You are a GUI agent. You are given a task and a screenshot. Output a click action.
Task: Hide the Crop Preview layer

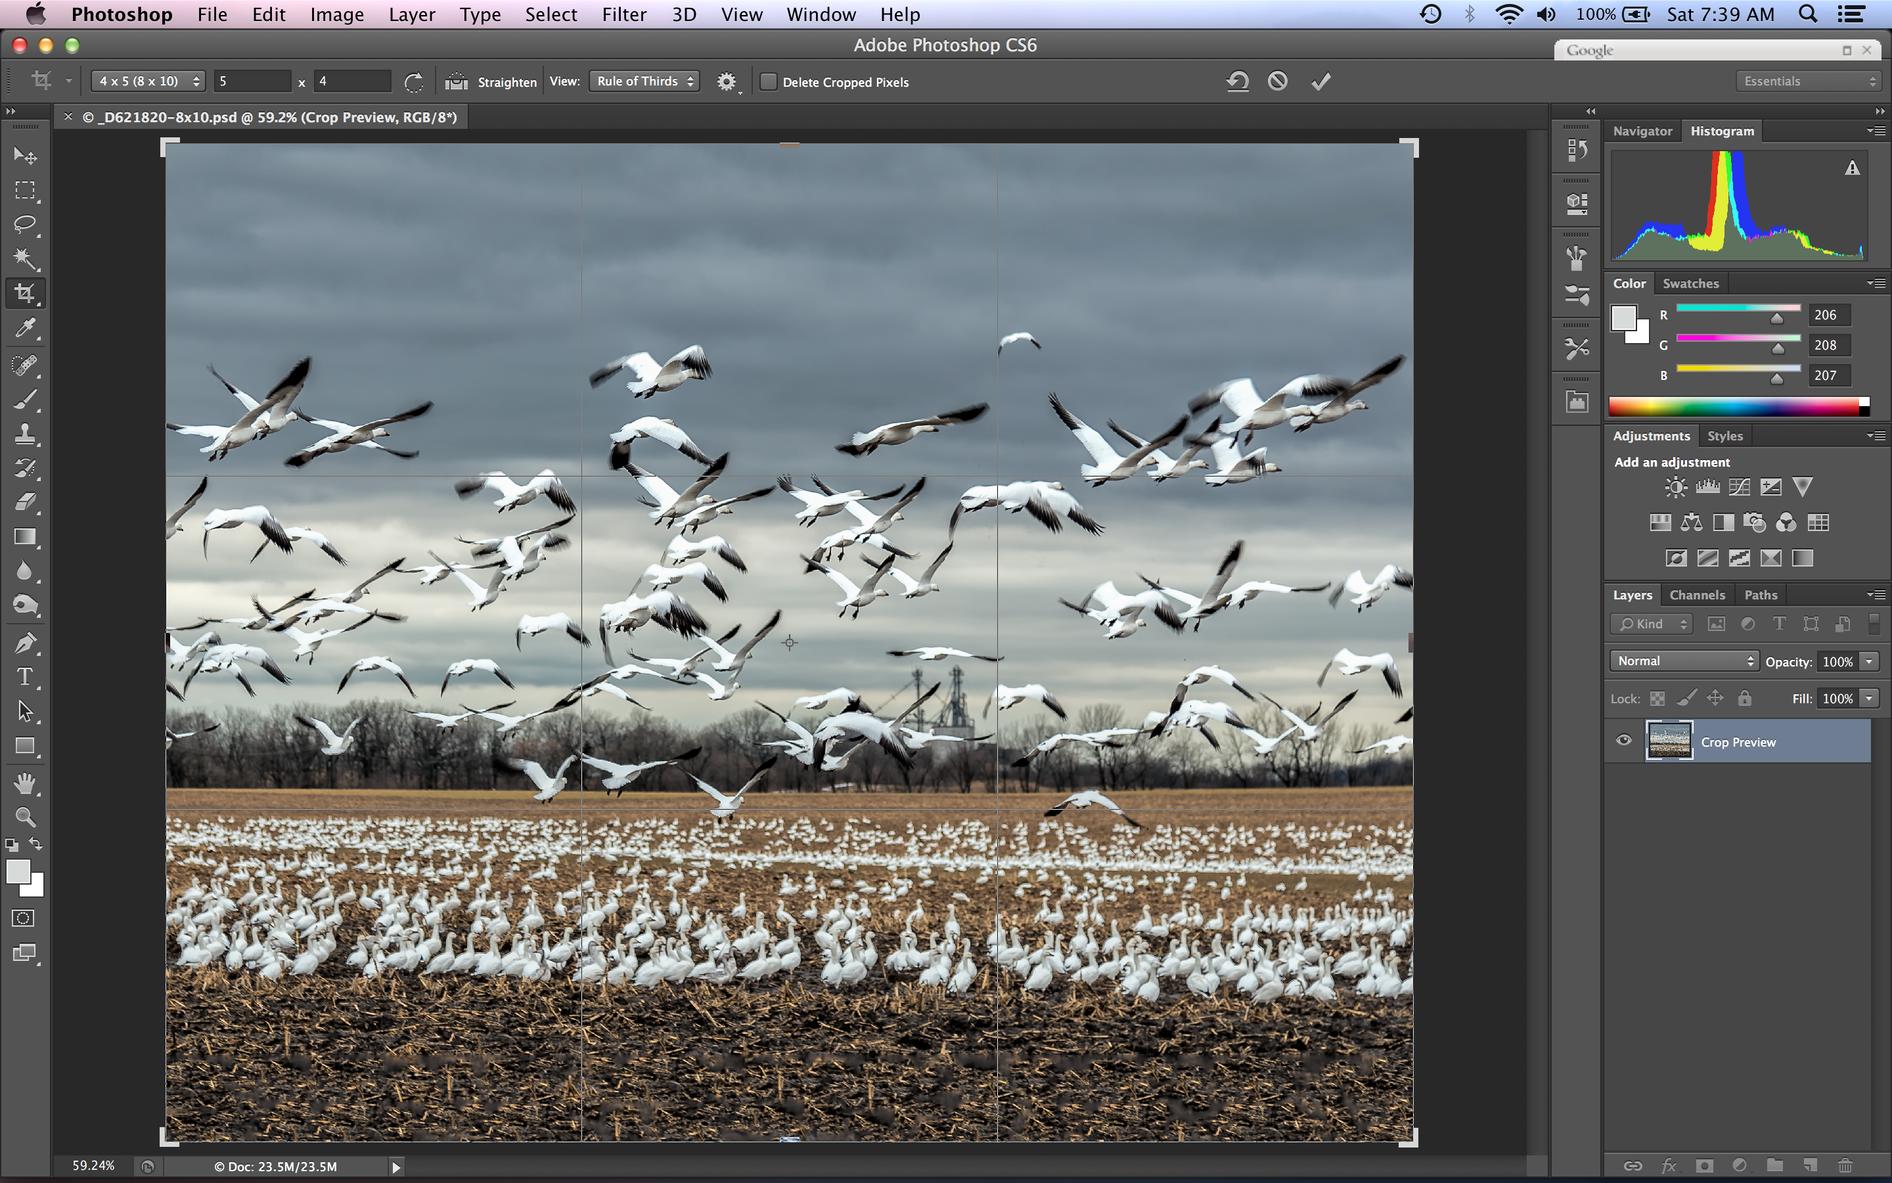pos(1623,741)
